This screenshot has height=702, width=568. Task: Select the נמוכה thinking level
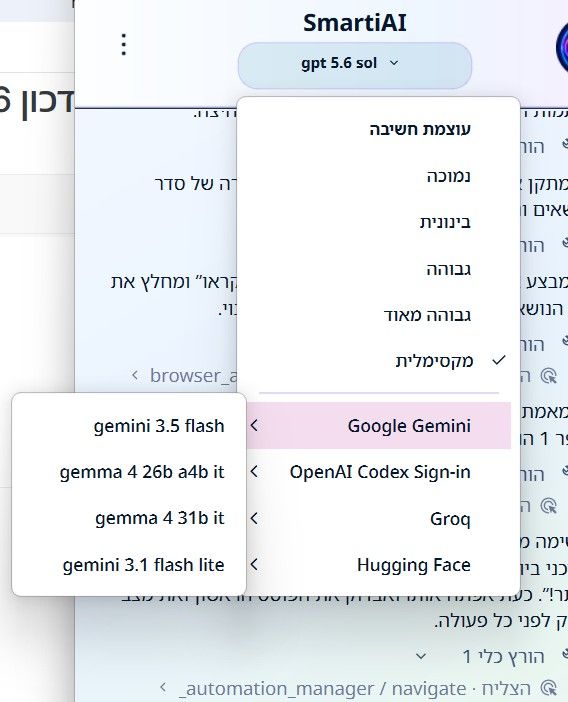tap(379, 176)
